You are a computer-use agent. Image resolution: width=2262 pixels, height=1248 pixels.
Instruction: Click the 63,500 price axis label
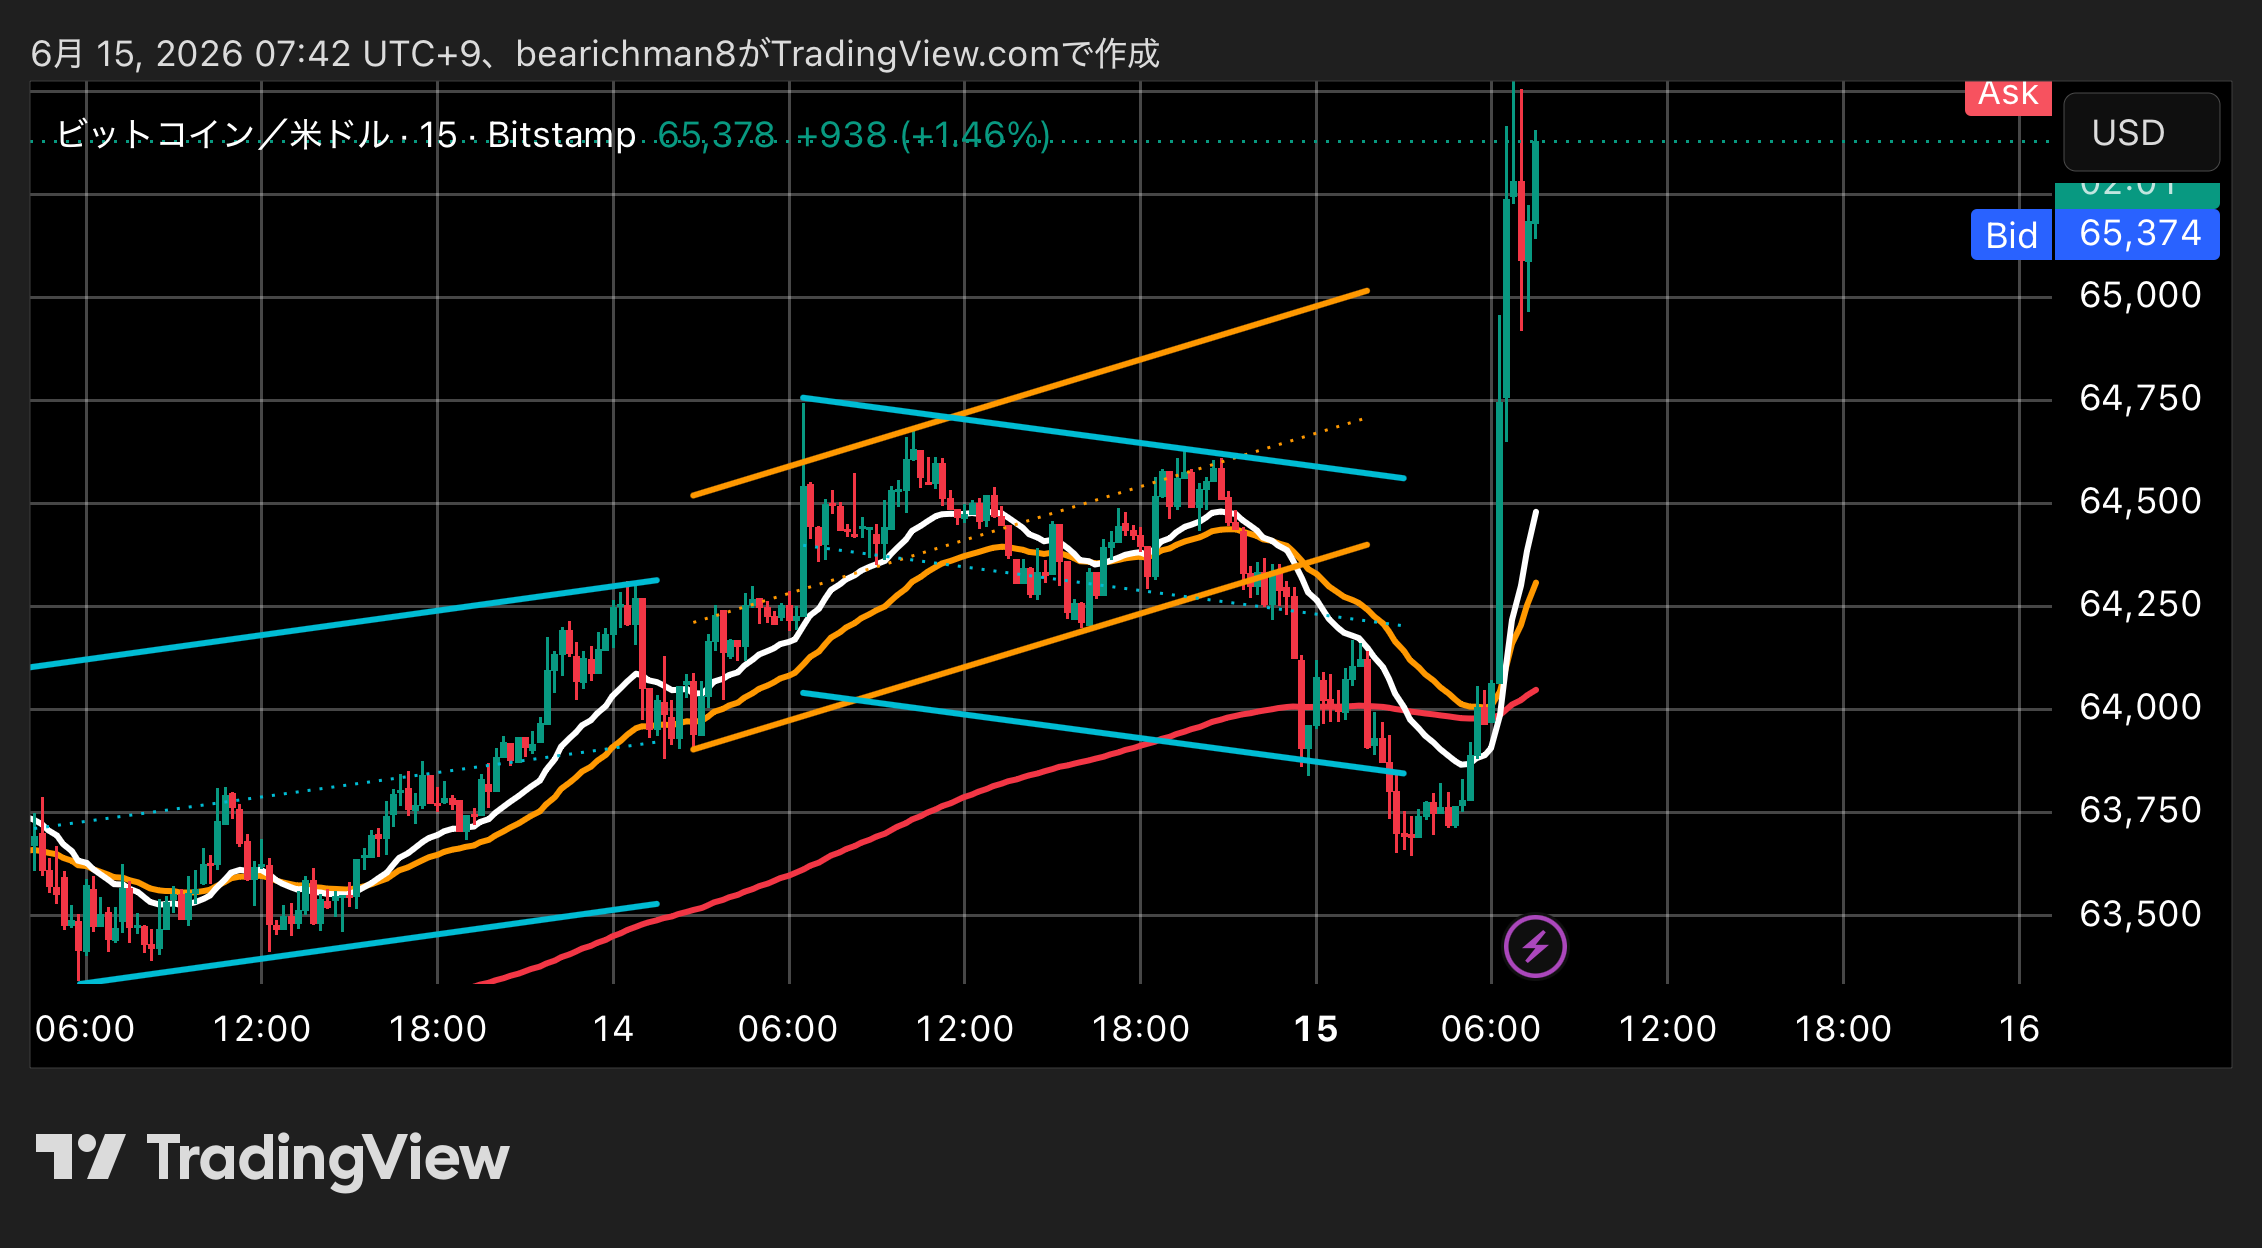coord(2140,913)
